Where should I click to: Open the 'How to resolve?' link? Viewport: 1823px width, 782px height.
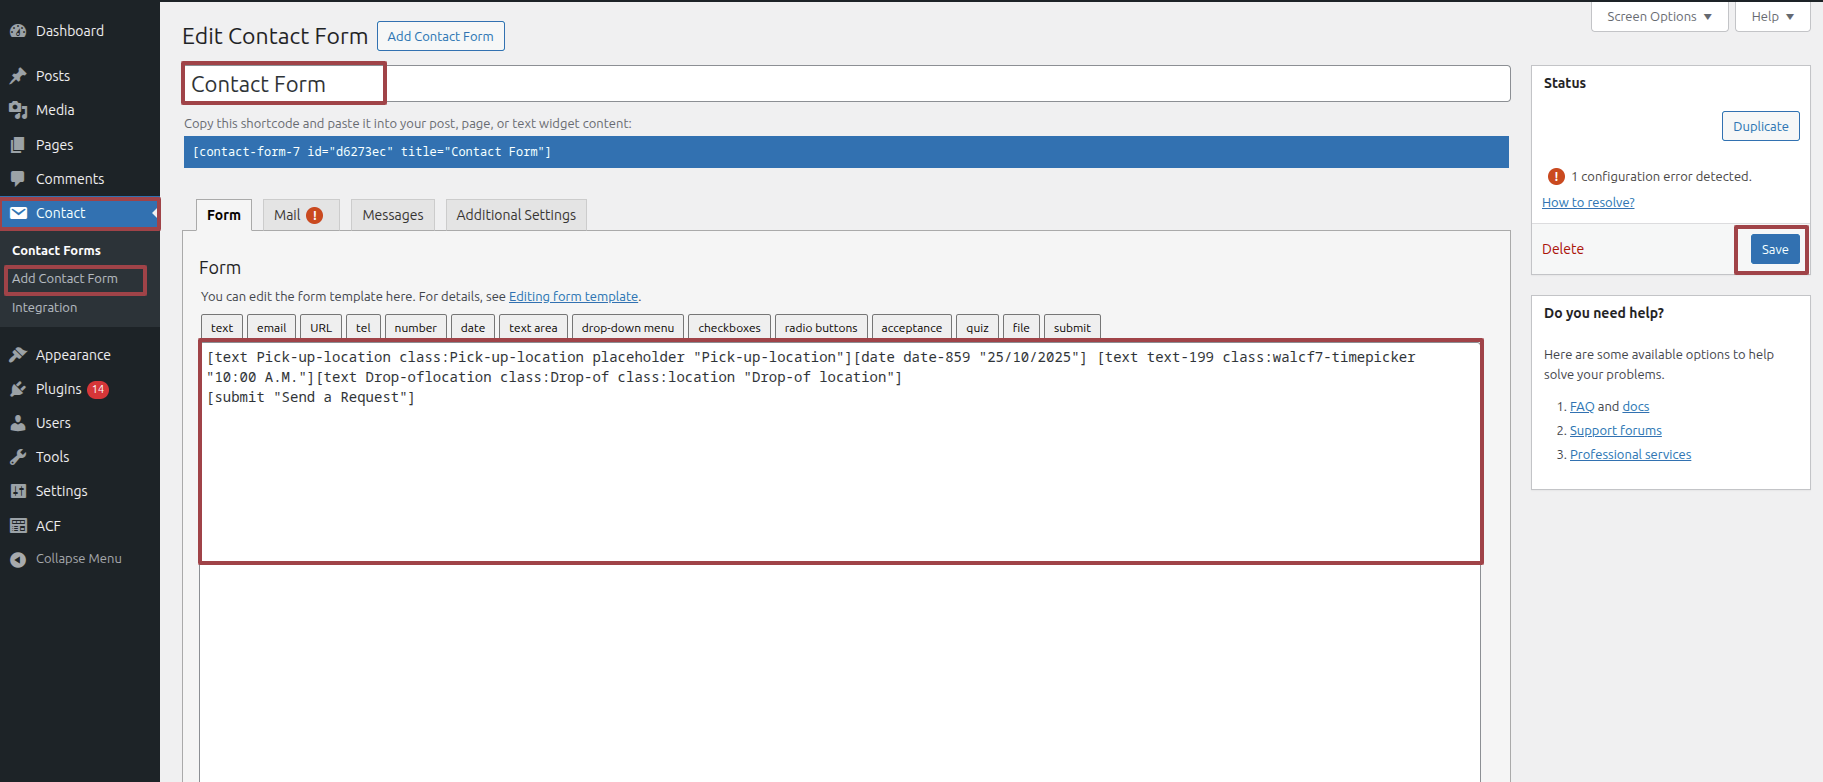(1588, 202)
